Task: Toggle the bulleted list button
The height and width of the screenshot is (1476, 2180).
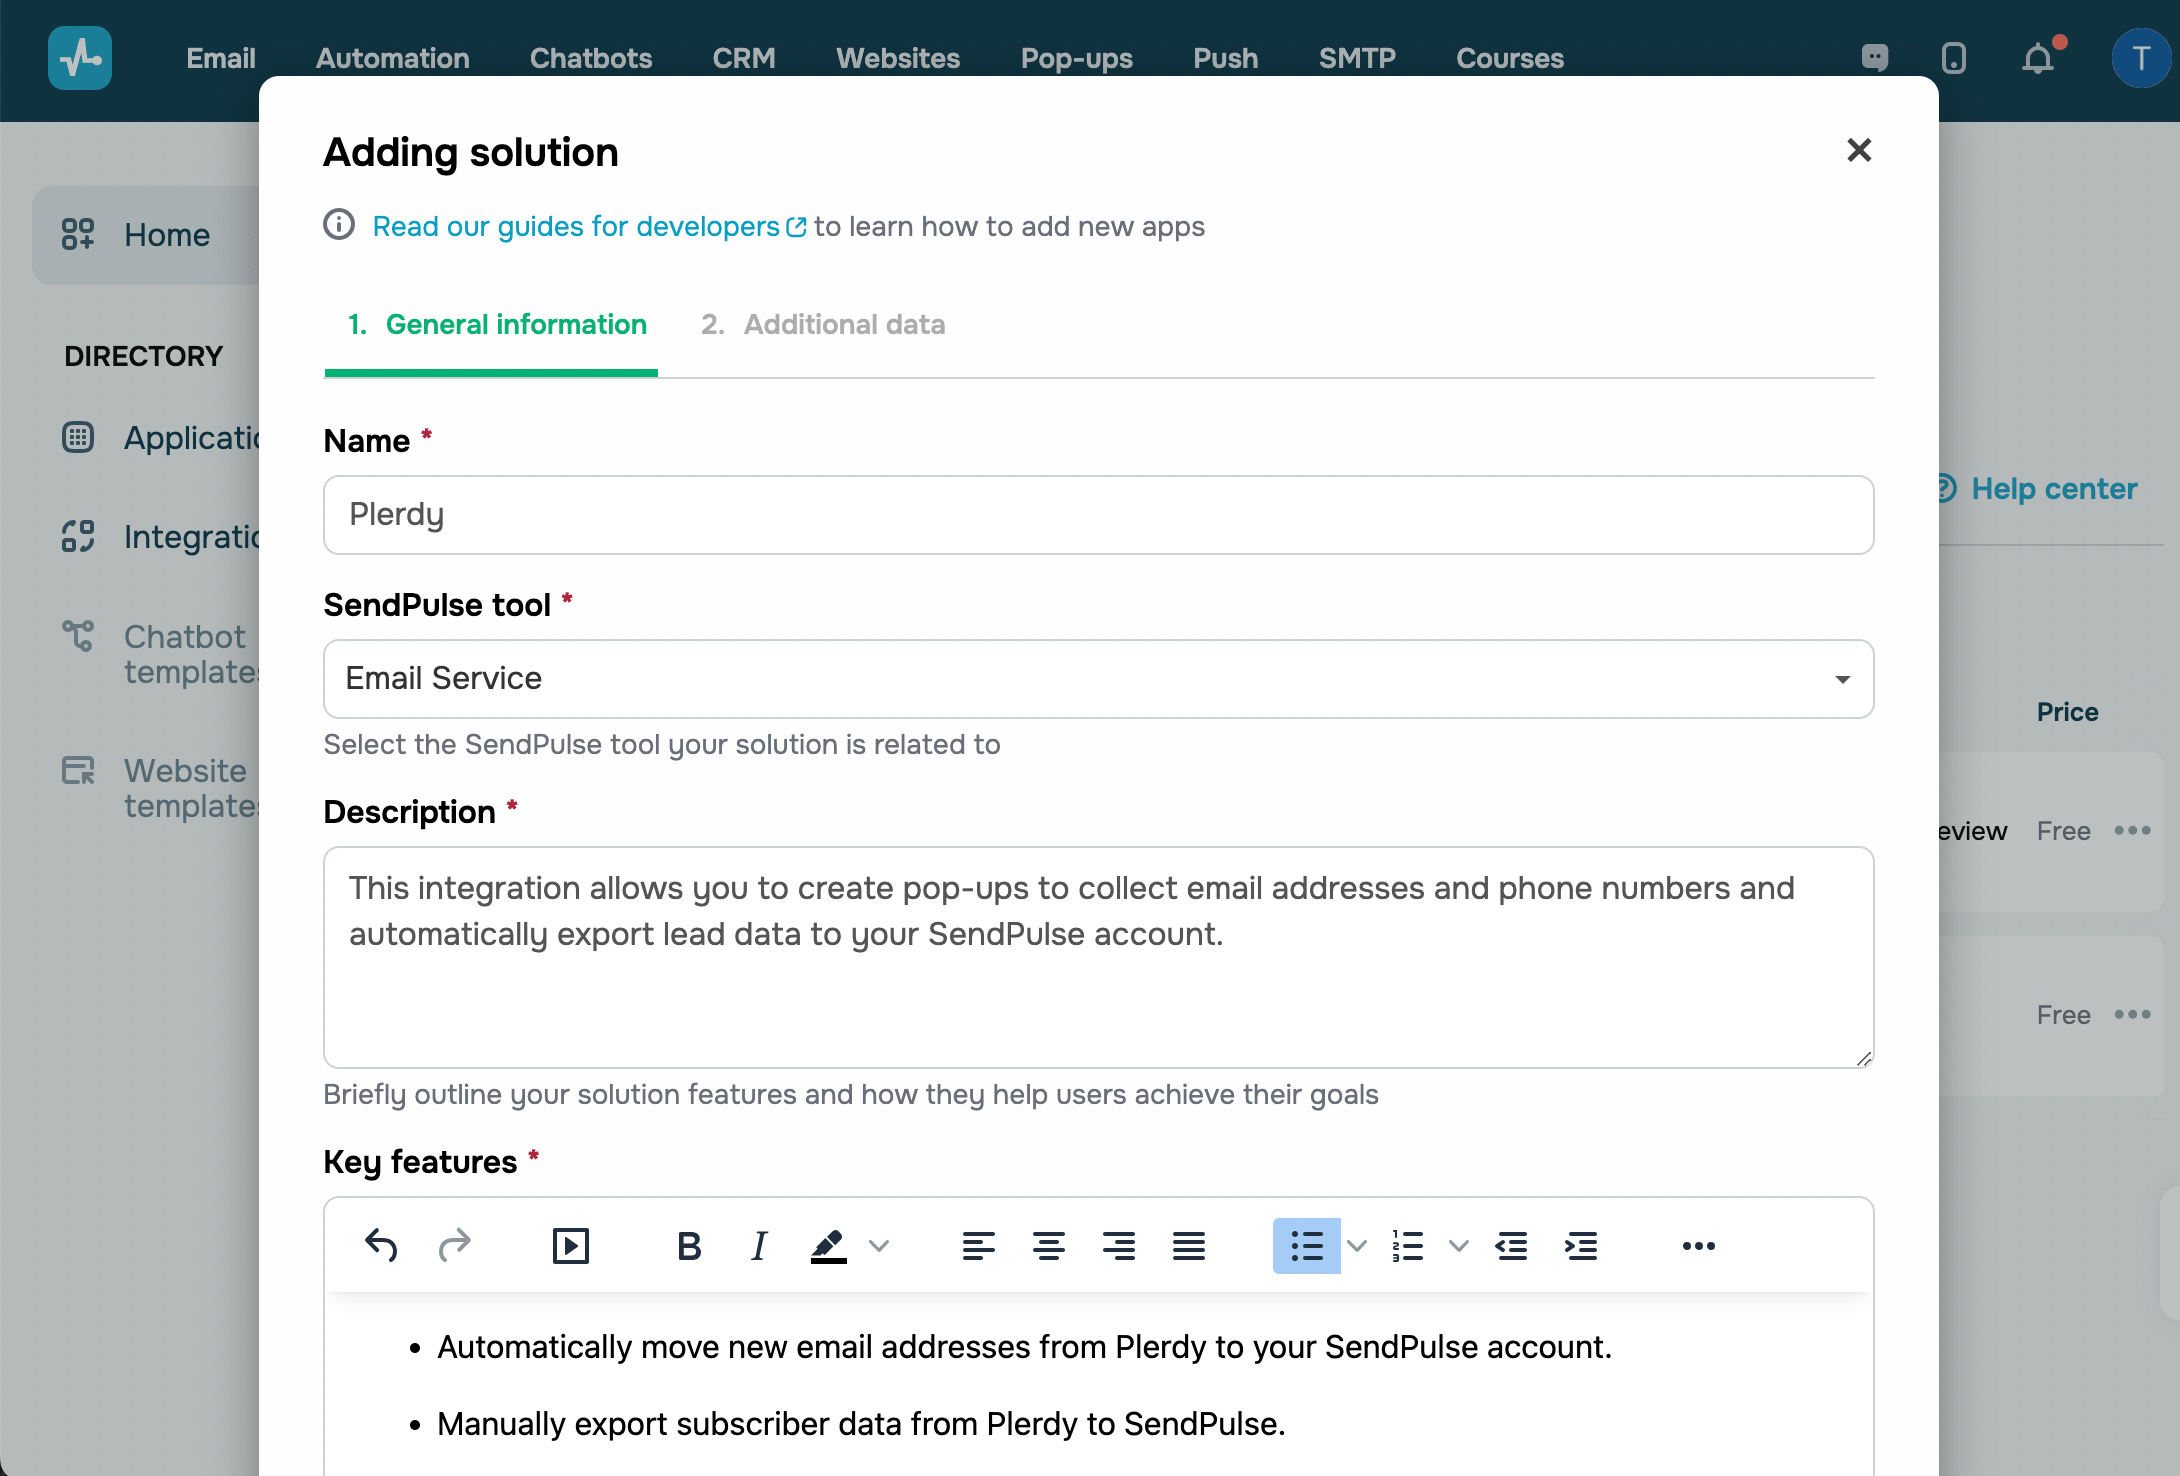Action: [x=1306, y=1246]
